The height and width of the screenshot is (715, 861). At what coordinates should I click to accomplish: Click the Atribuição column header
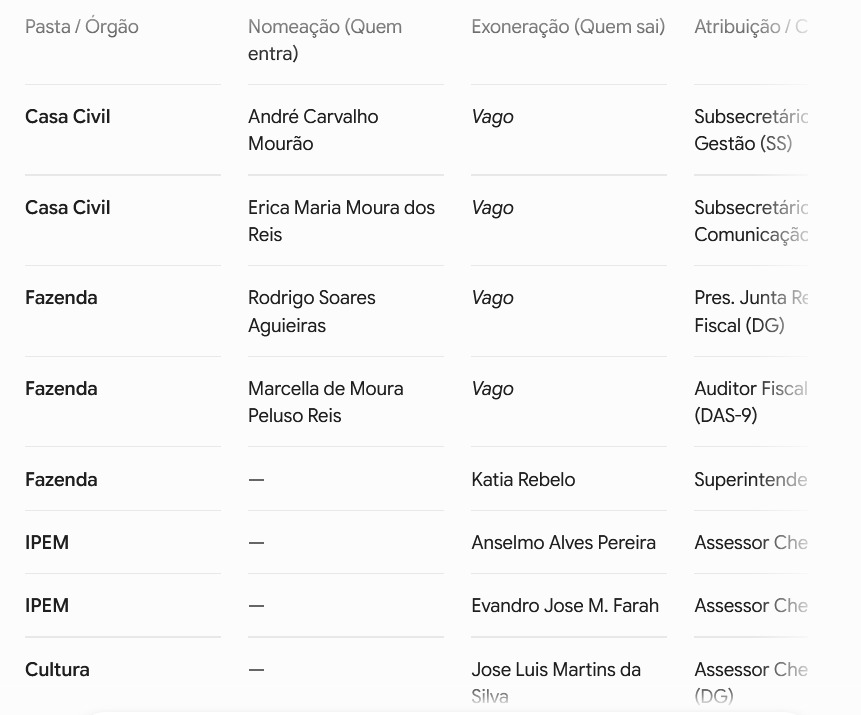coord(750,26)
